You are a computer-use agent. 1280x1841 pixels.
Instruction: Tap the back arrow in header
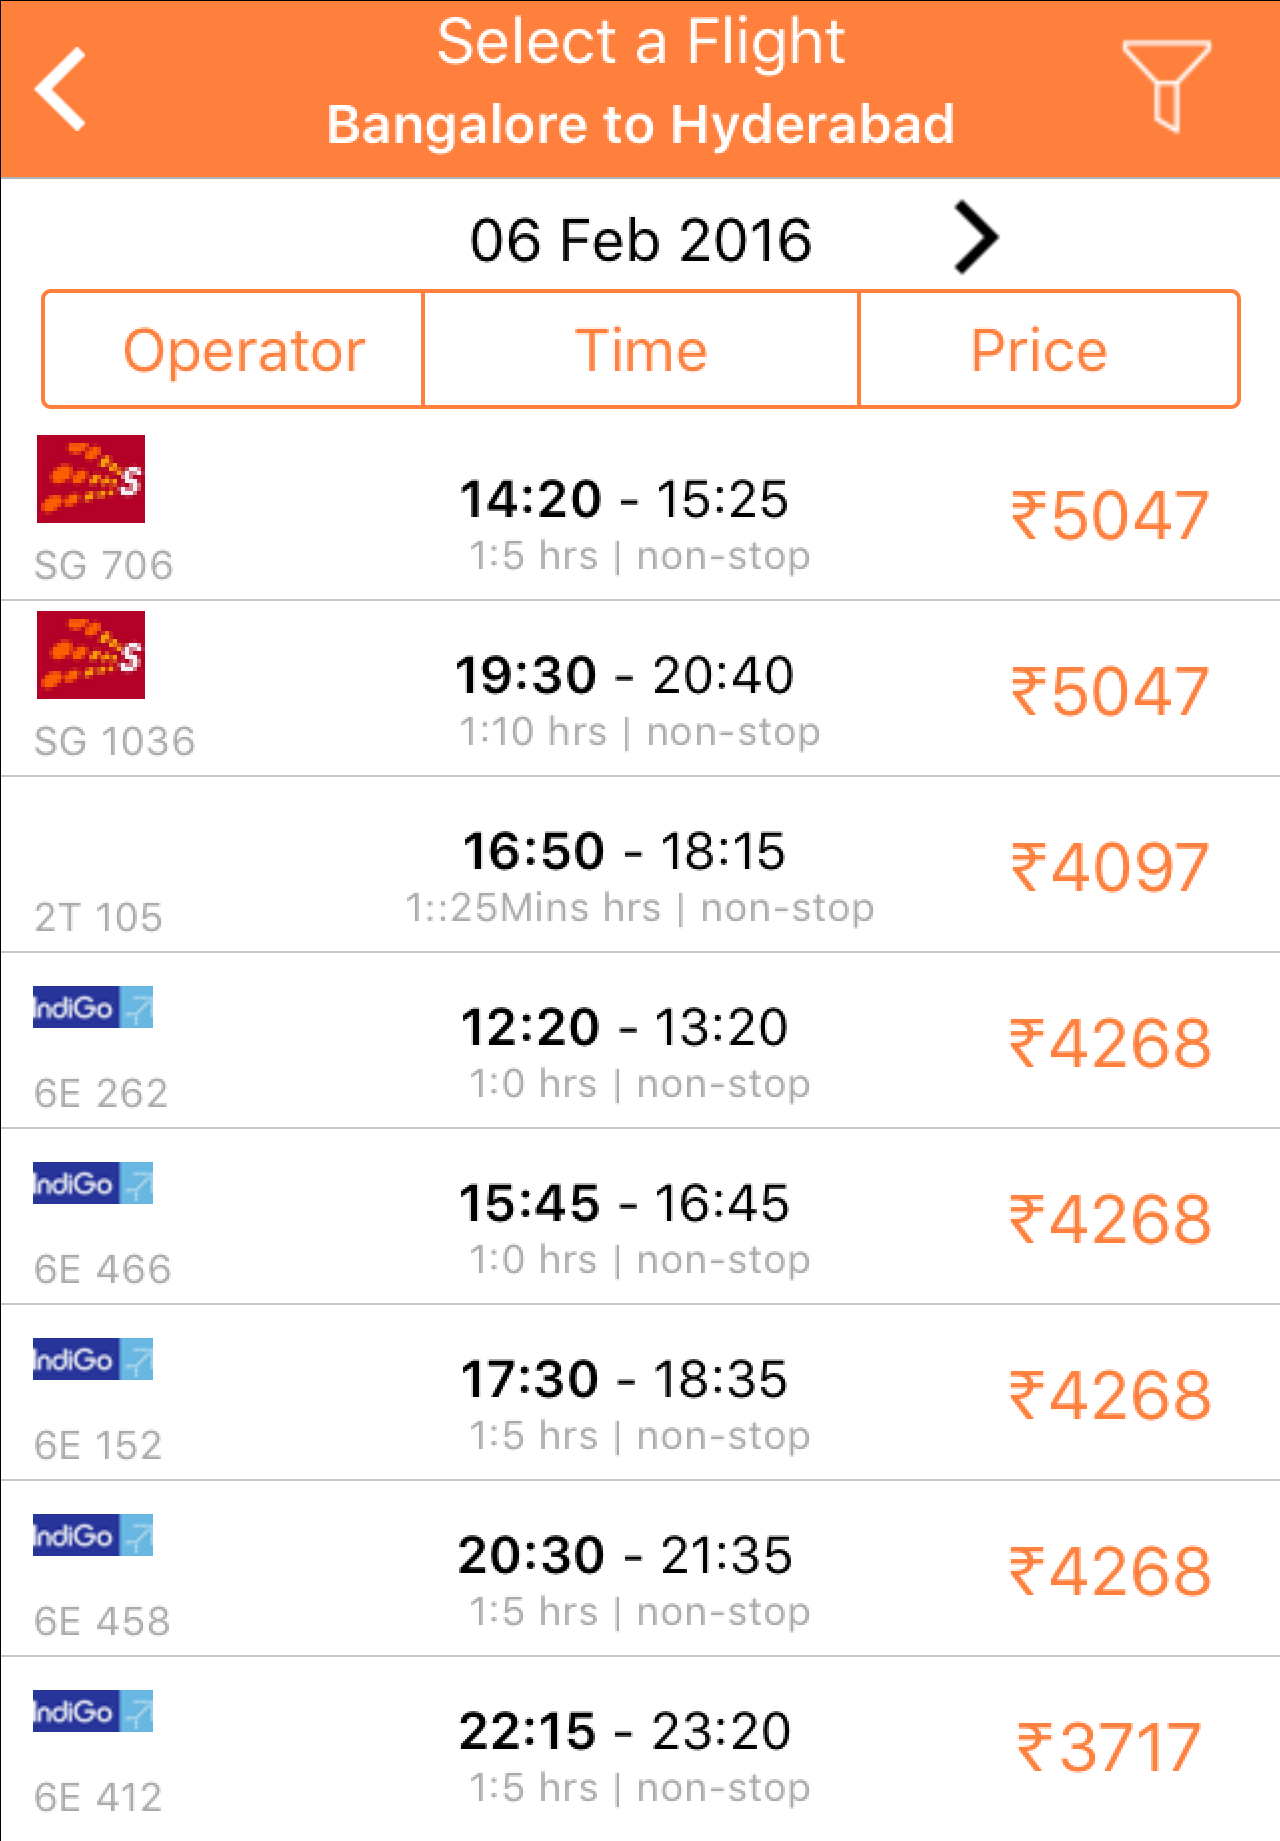pos(60,89)
